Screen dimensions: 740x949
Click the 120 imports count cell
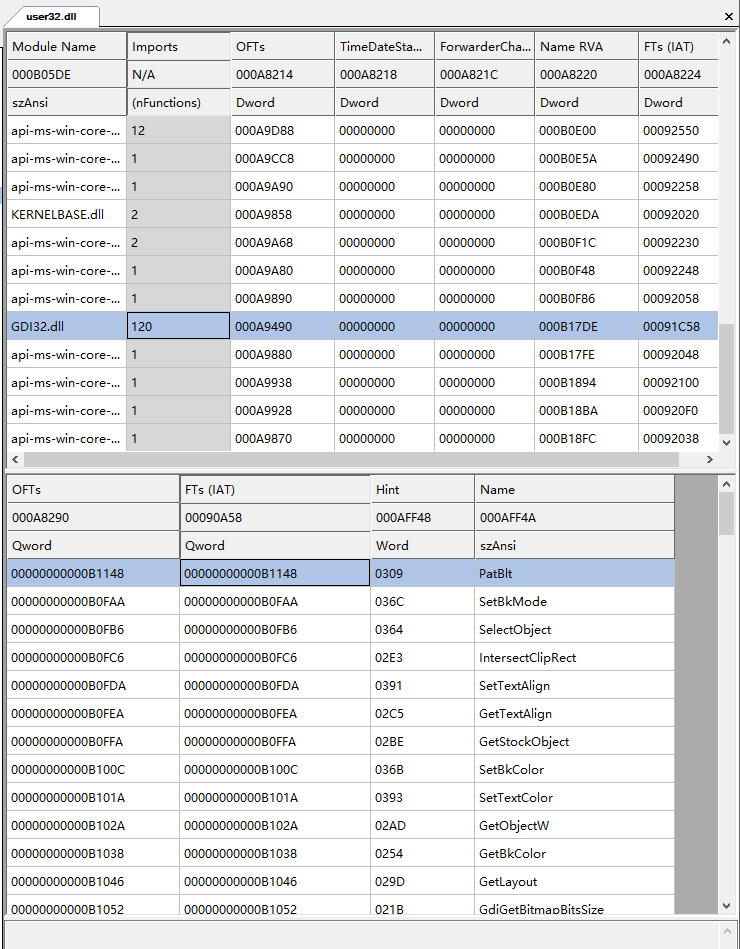178,326
